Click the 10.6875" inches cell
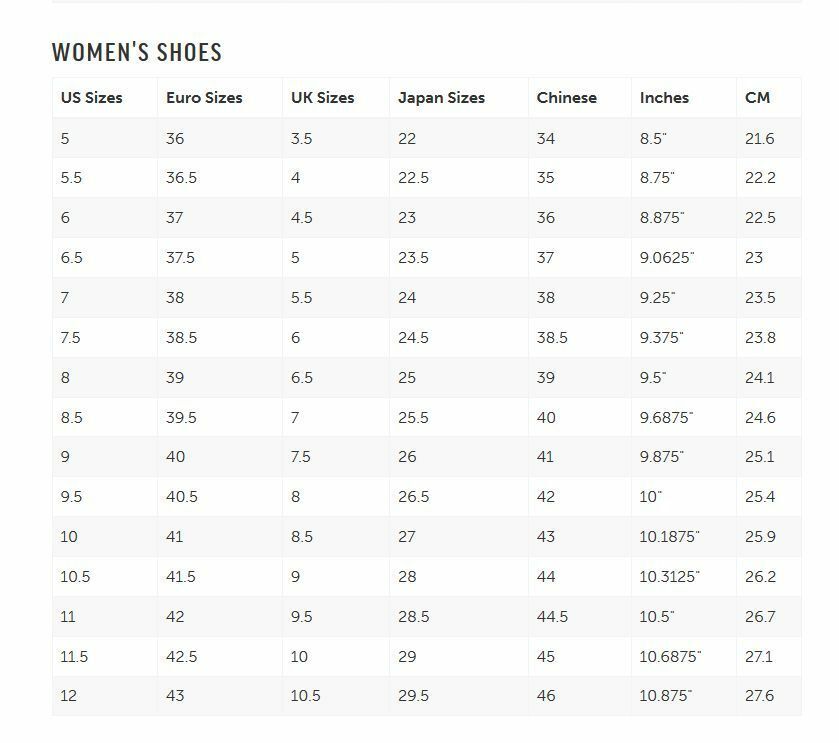Viewport: 839px width, 743px height. (670, 657)
